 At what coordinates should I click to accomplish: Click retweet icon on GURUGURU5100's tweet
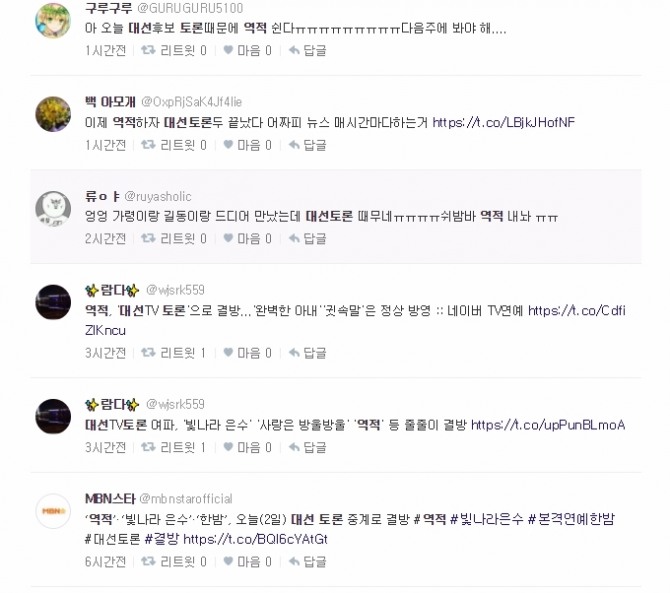click(x=148, y=50)
